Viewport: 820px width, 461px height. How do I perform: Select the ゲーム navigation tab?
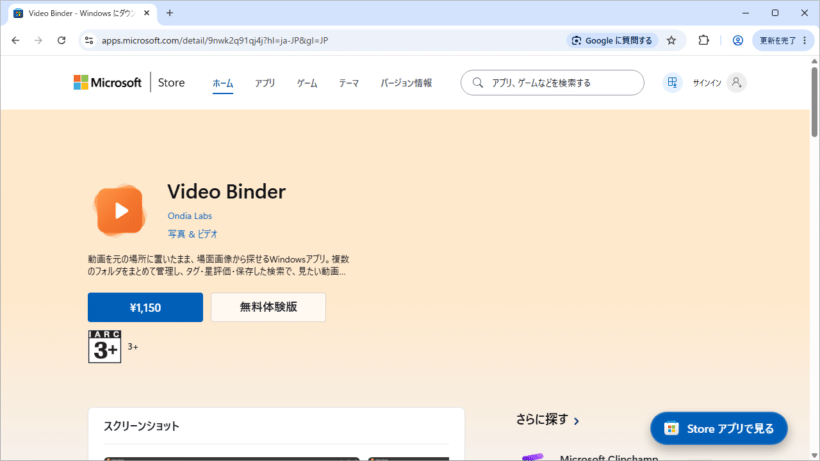point(307,83)
